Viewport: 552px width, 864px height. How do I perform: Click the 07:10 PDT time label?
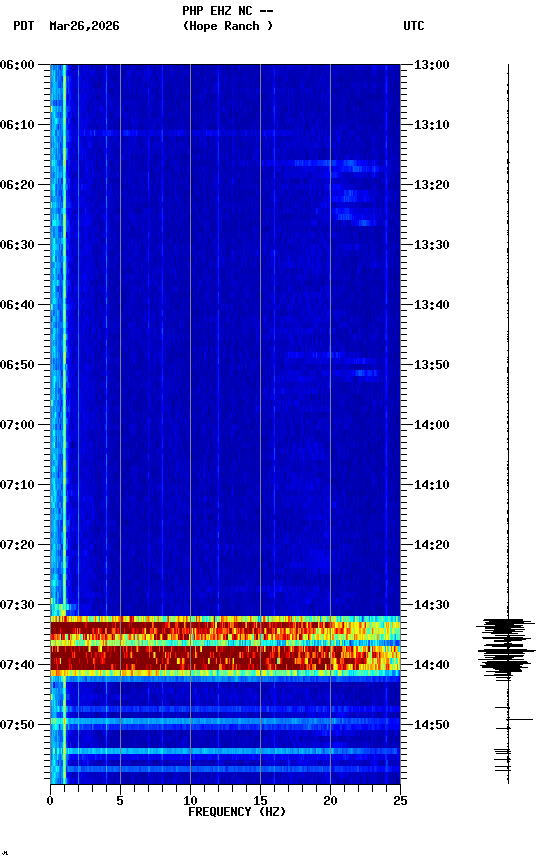17,485
